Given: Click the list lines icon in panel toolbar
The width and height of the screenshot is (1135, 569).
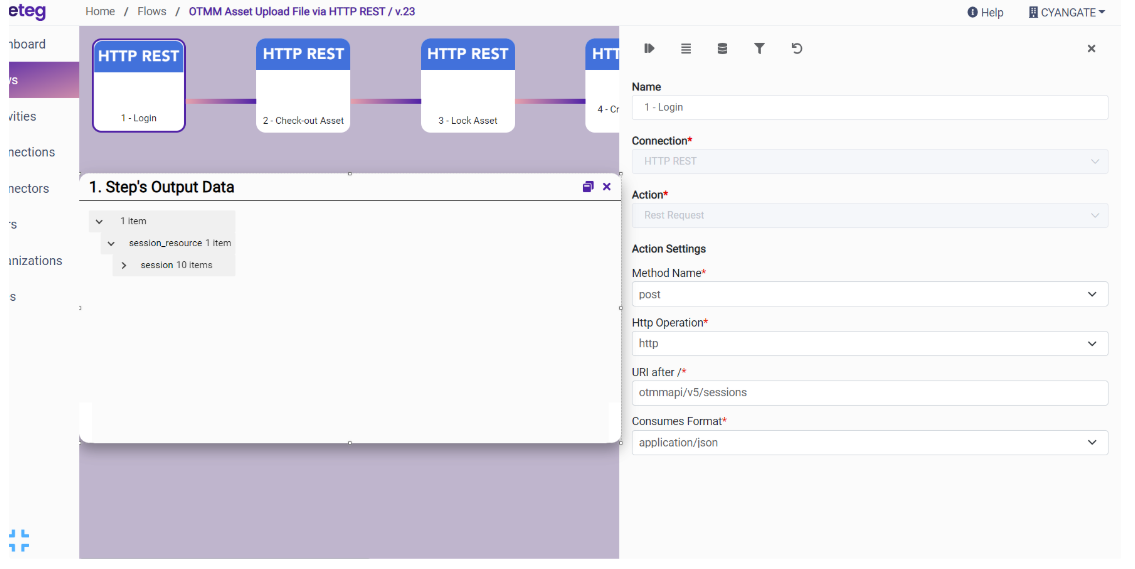Looking at the screenshot, I should click(686, 48).
